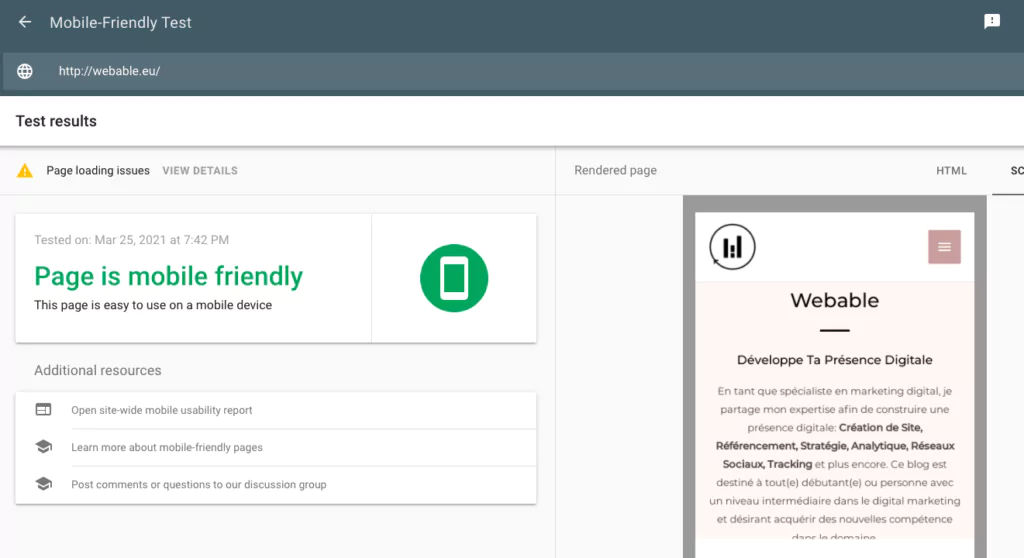Open the hamburger menu in rendered page
Screen dimensions: 1024x558
[944, 247]
